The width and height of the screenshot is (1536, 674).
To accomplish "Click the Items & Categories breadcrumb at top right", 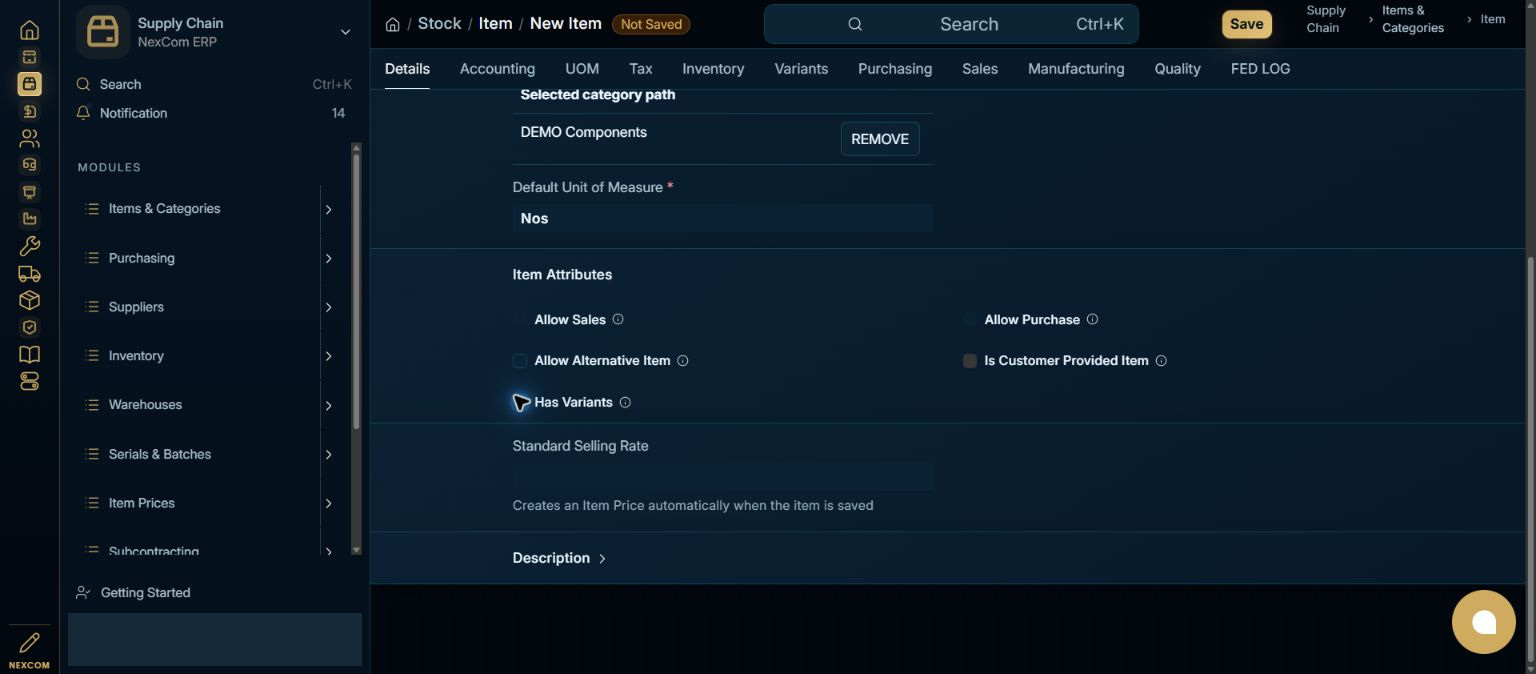I will point(1412,19).
